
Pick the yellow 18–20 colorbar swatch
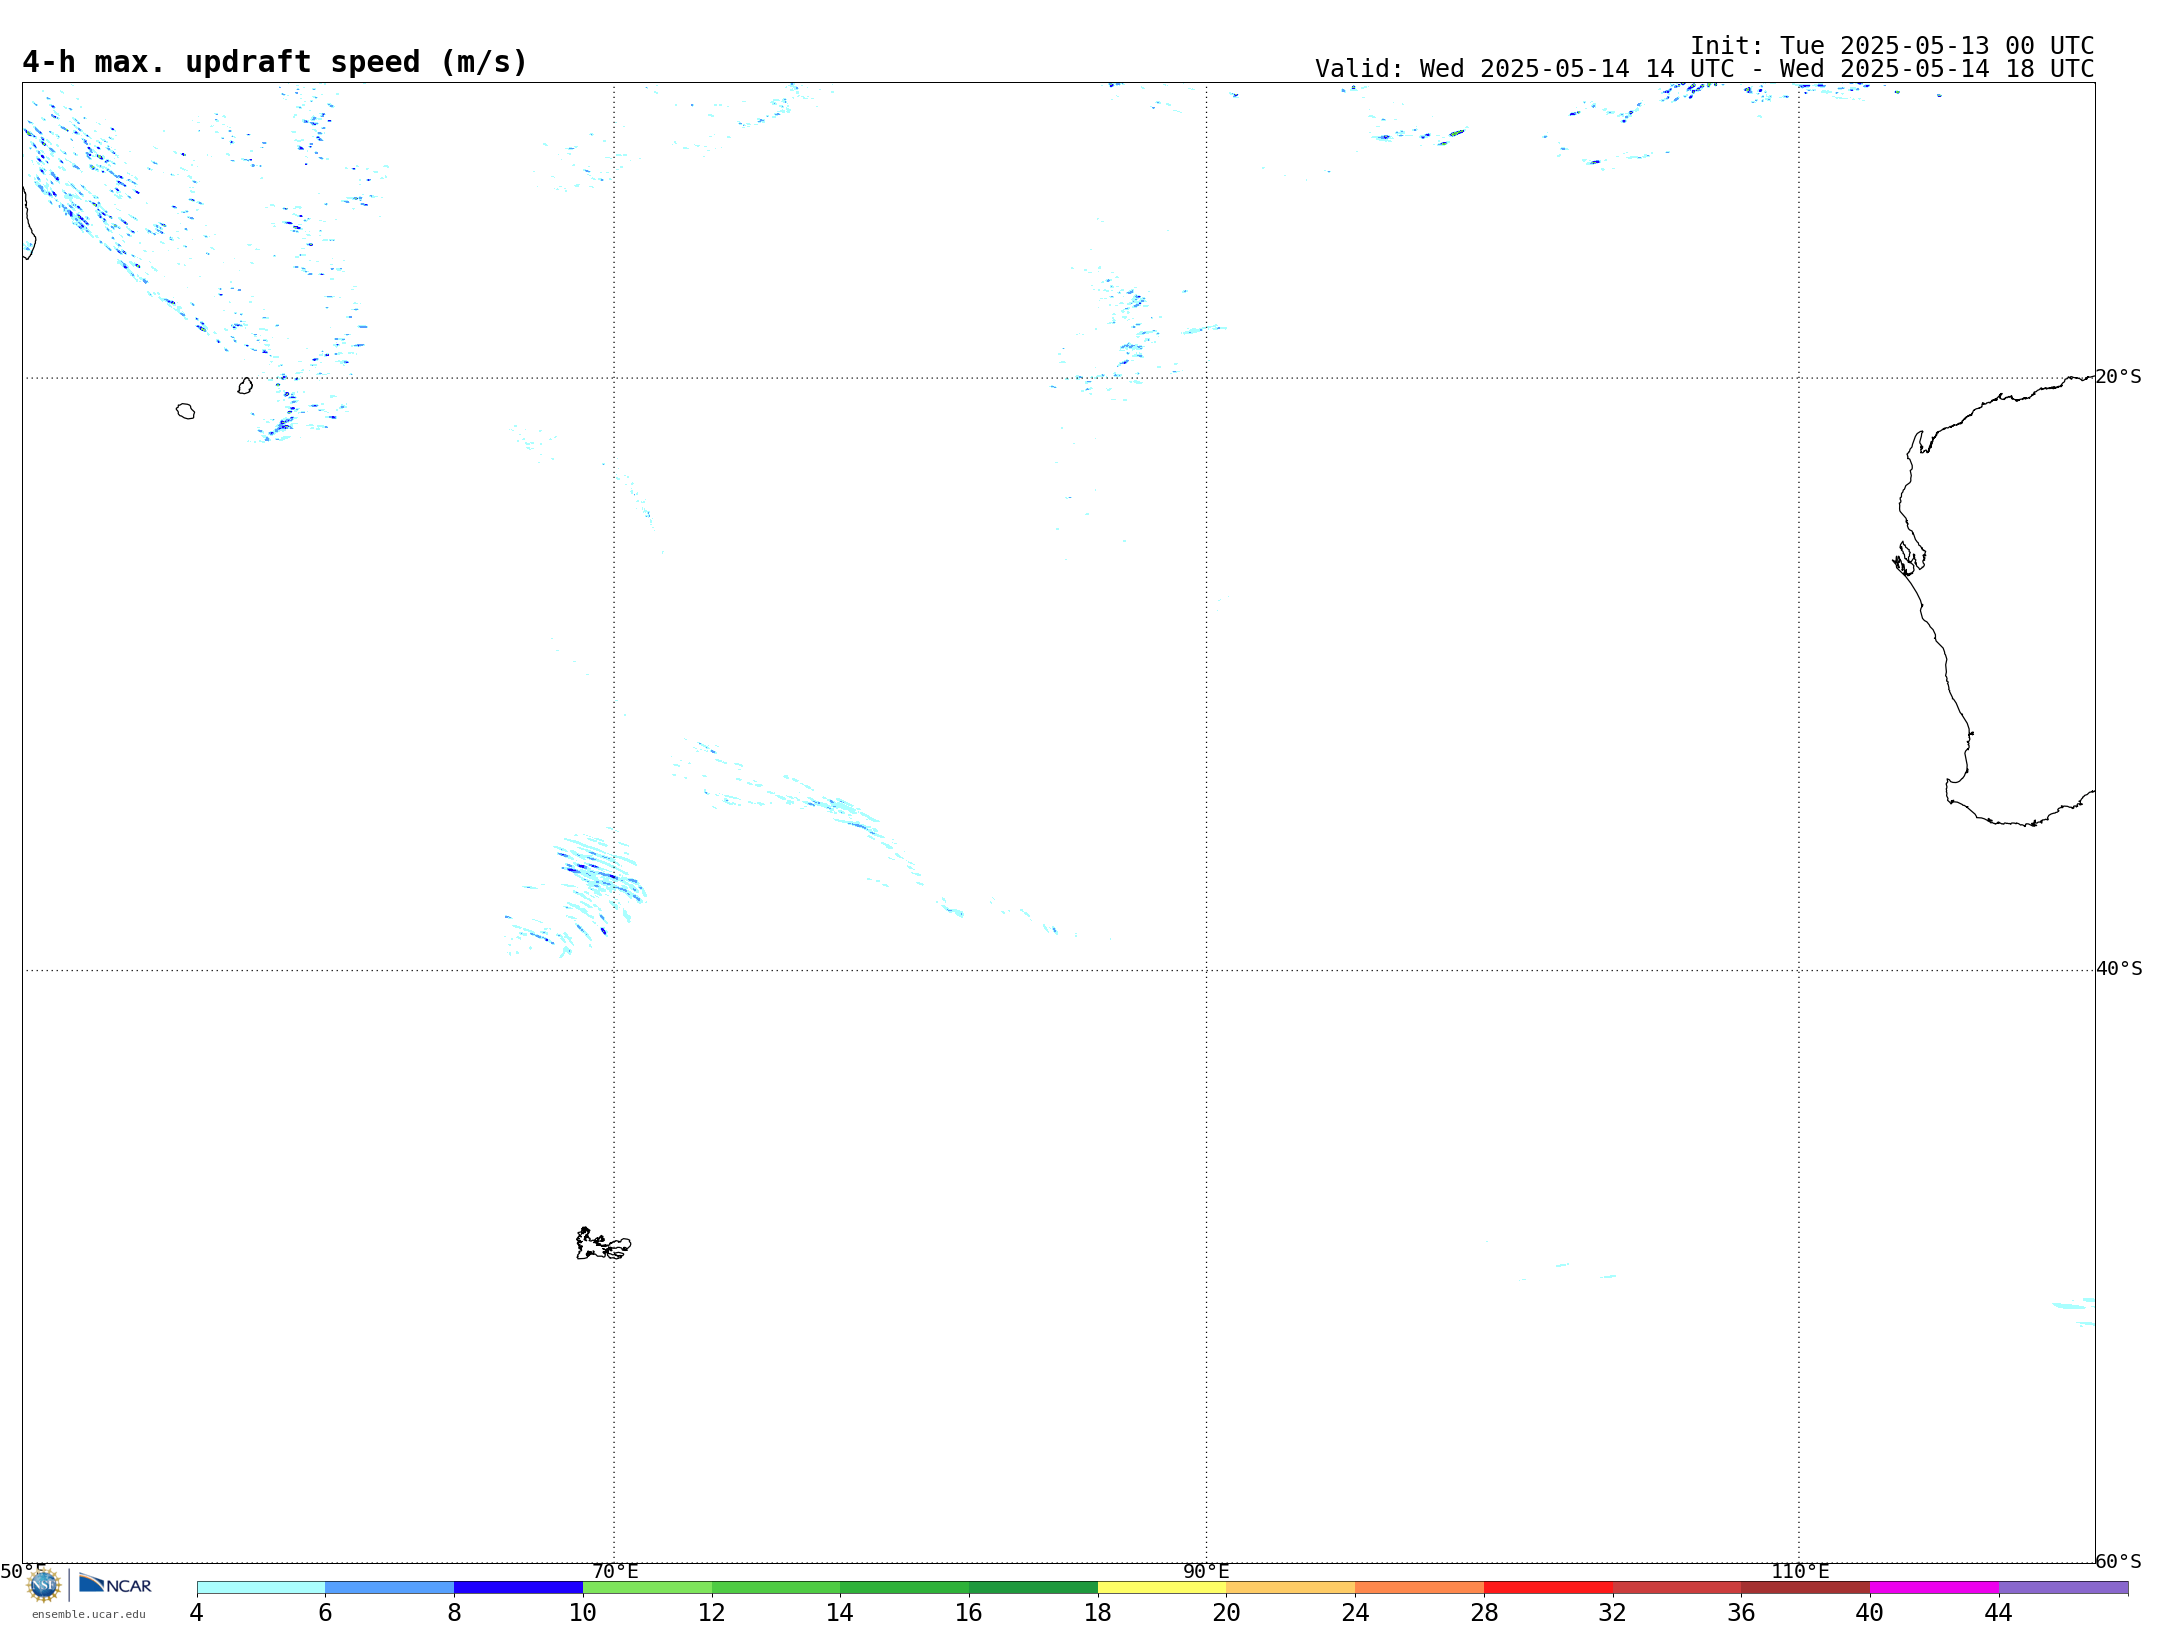(1162, 1587)
